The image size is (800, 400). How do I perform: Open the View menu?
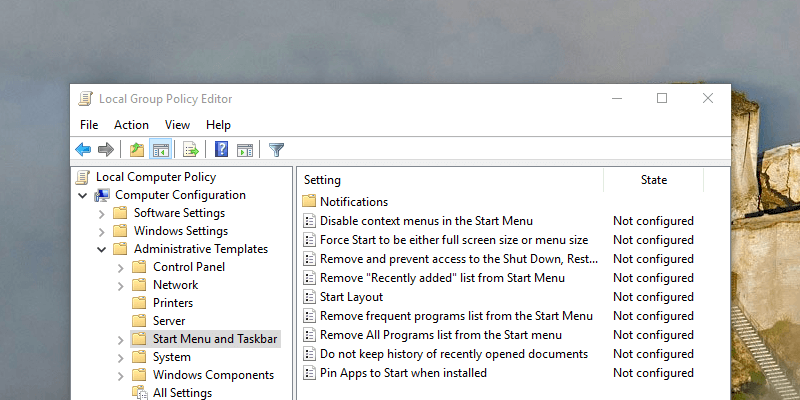click(178, 125)
